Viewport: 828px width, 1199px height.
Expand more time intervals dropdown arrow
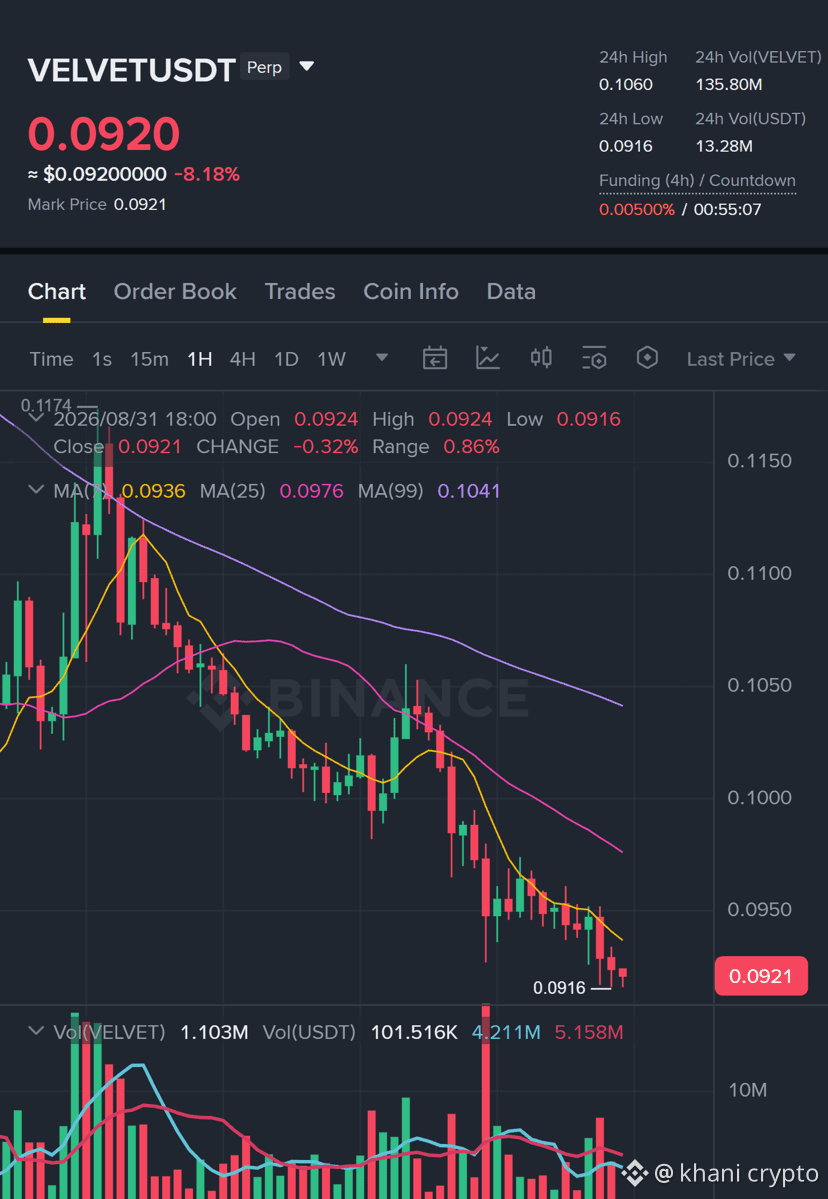pyautogui.click(x=382, y=358)
